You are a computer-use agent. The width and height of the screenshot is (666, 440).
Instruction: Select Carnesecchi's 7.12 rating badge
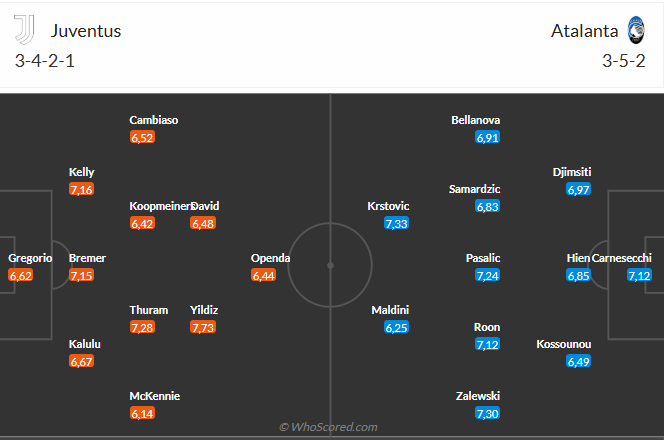640,275
